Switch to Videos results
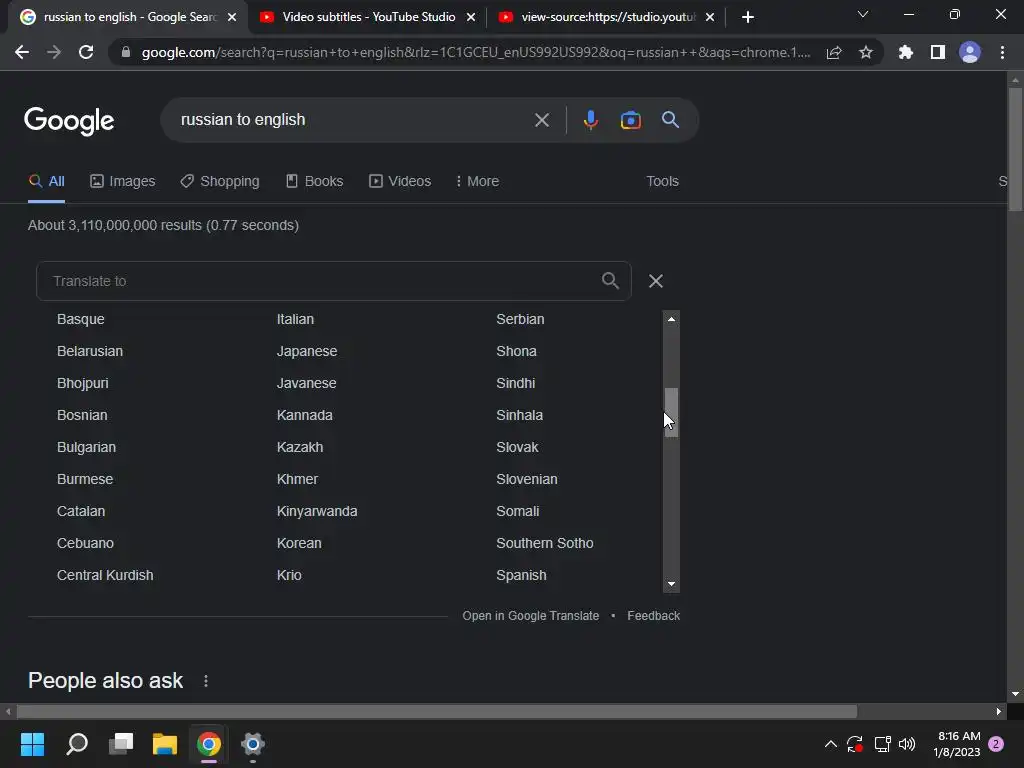The height and width of the screenshot is (768, 1024). 400,182
